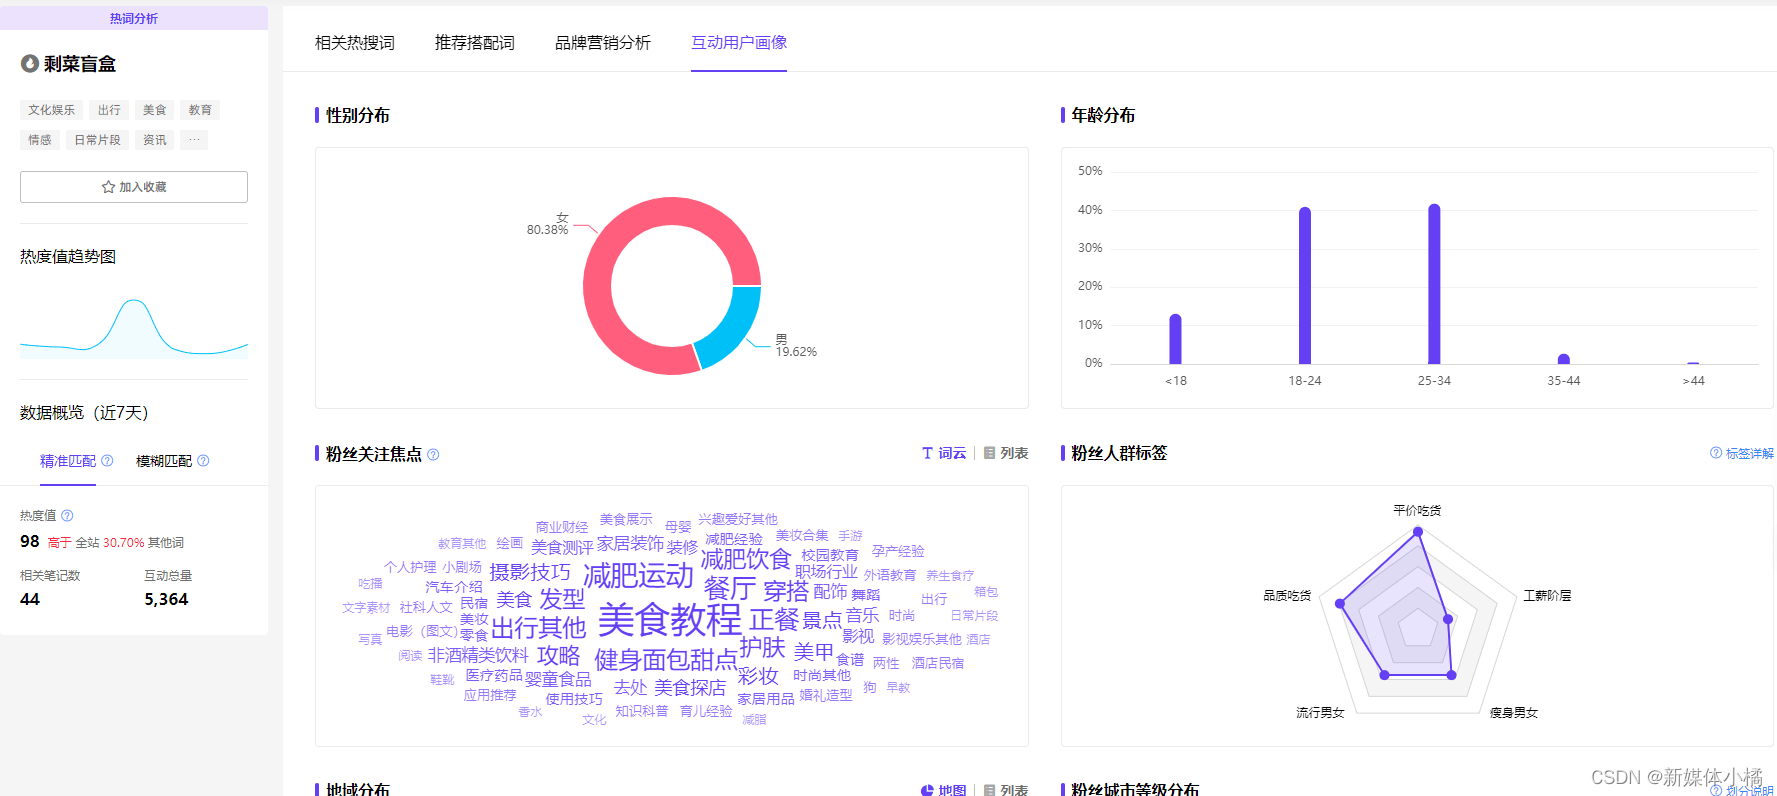Click the 地图 pie icon
Image resolution: width=1777 pixels, height=796 pixels.
(927, 790)
